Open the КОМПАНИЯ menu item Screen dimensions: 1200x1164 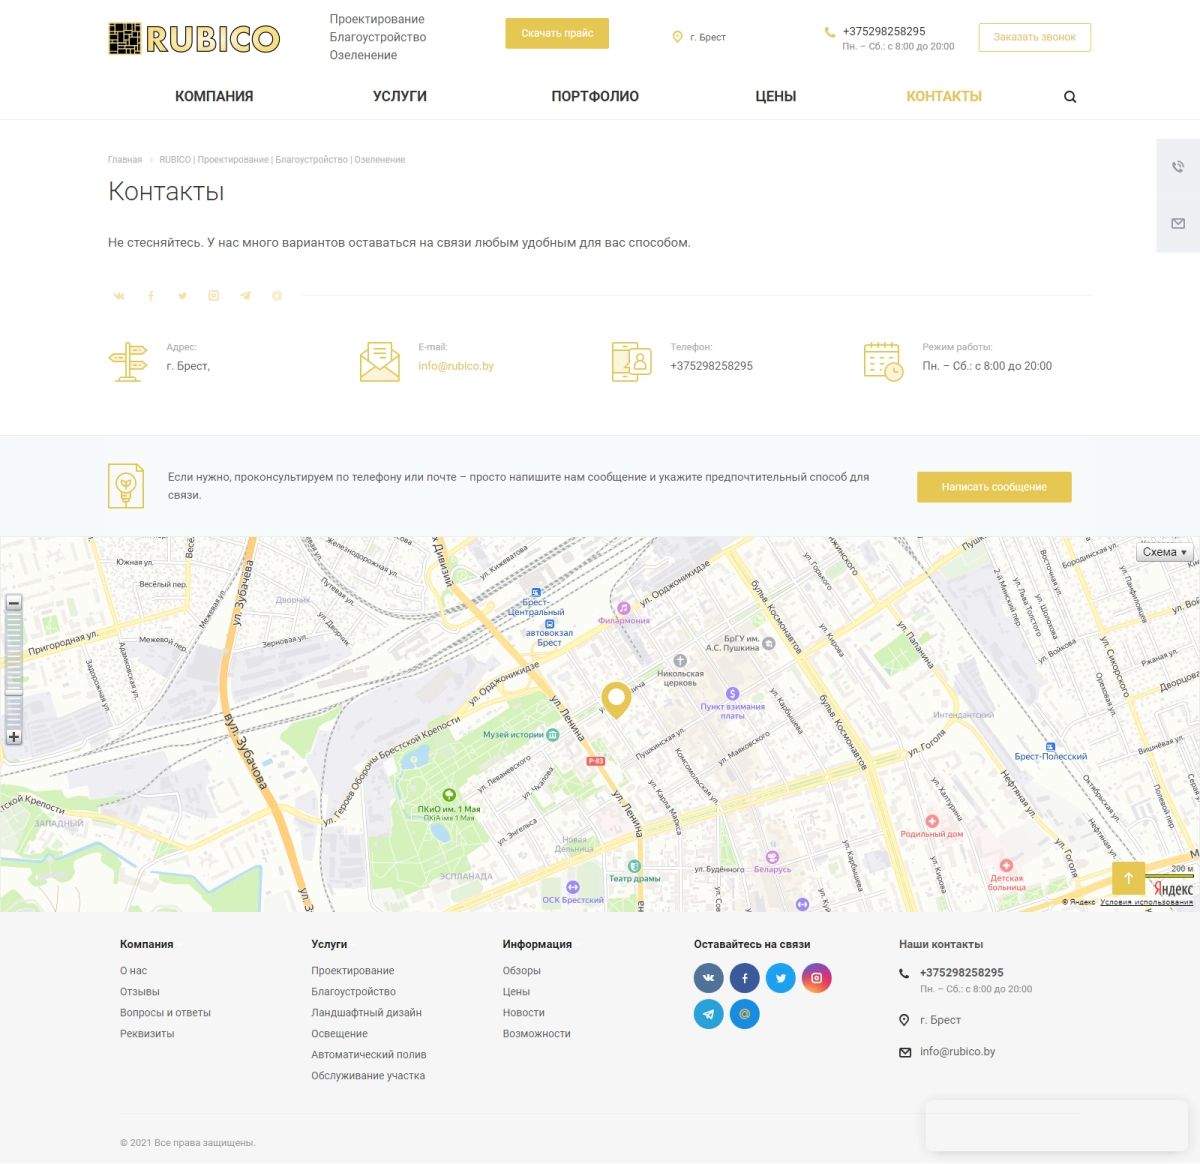click(x=214, y=97)
